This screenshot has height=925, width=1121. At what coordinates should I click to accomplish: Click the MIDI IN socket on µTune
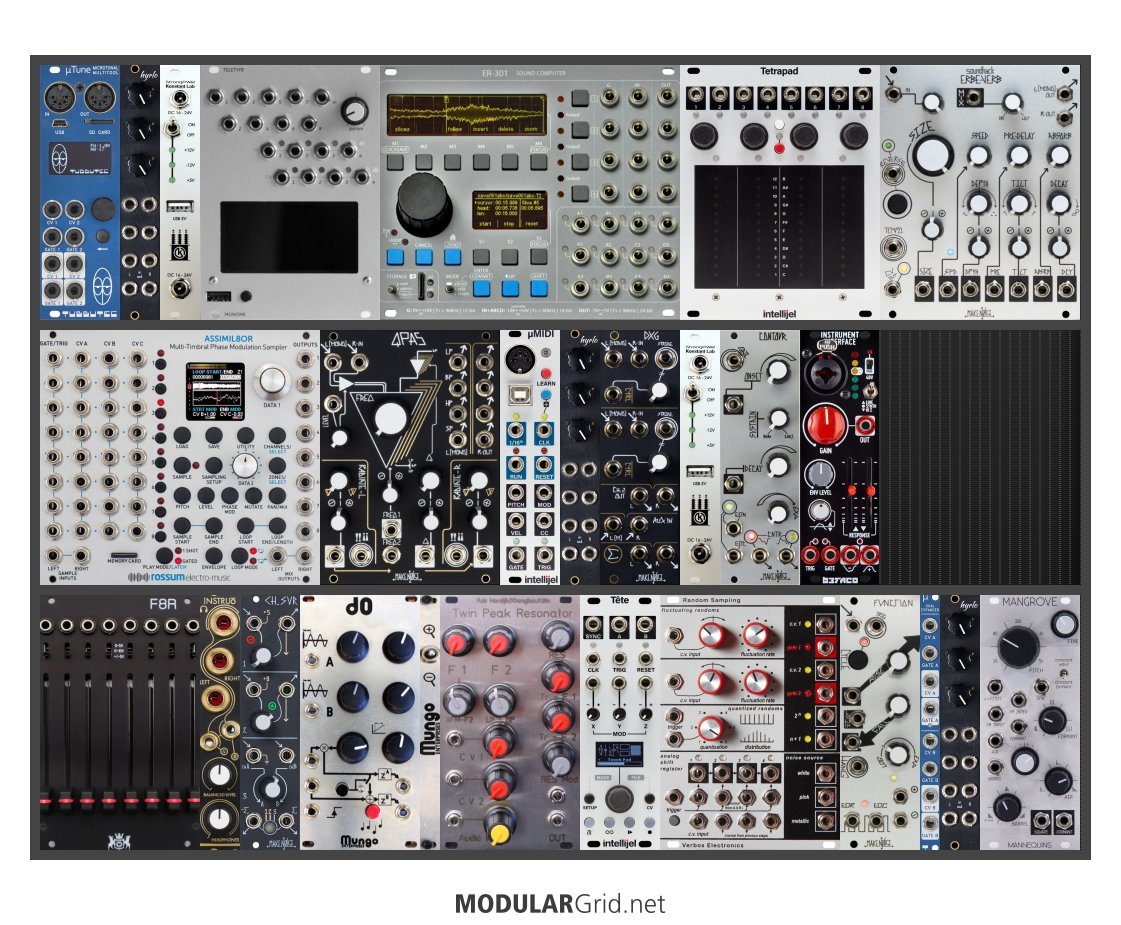60,98
